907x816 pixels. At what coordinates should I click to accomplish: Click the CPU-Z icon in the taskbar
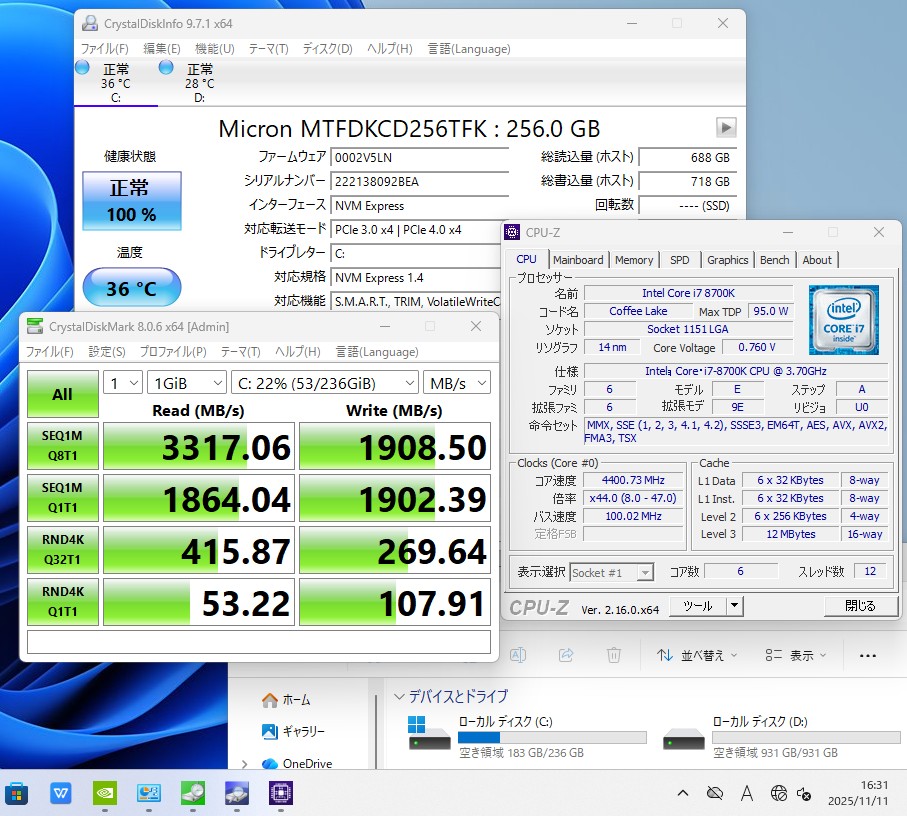click(x=281, y=793)
